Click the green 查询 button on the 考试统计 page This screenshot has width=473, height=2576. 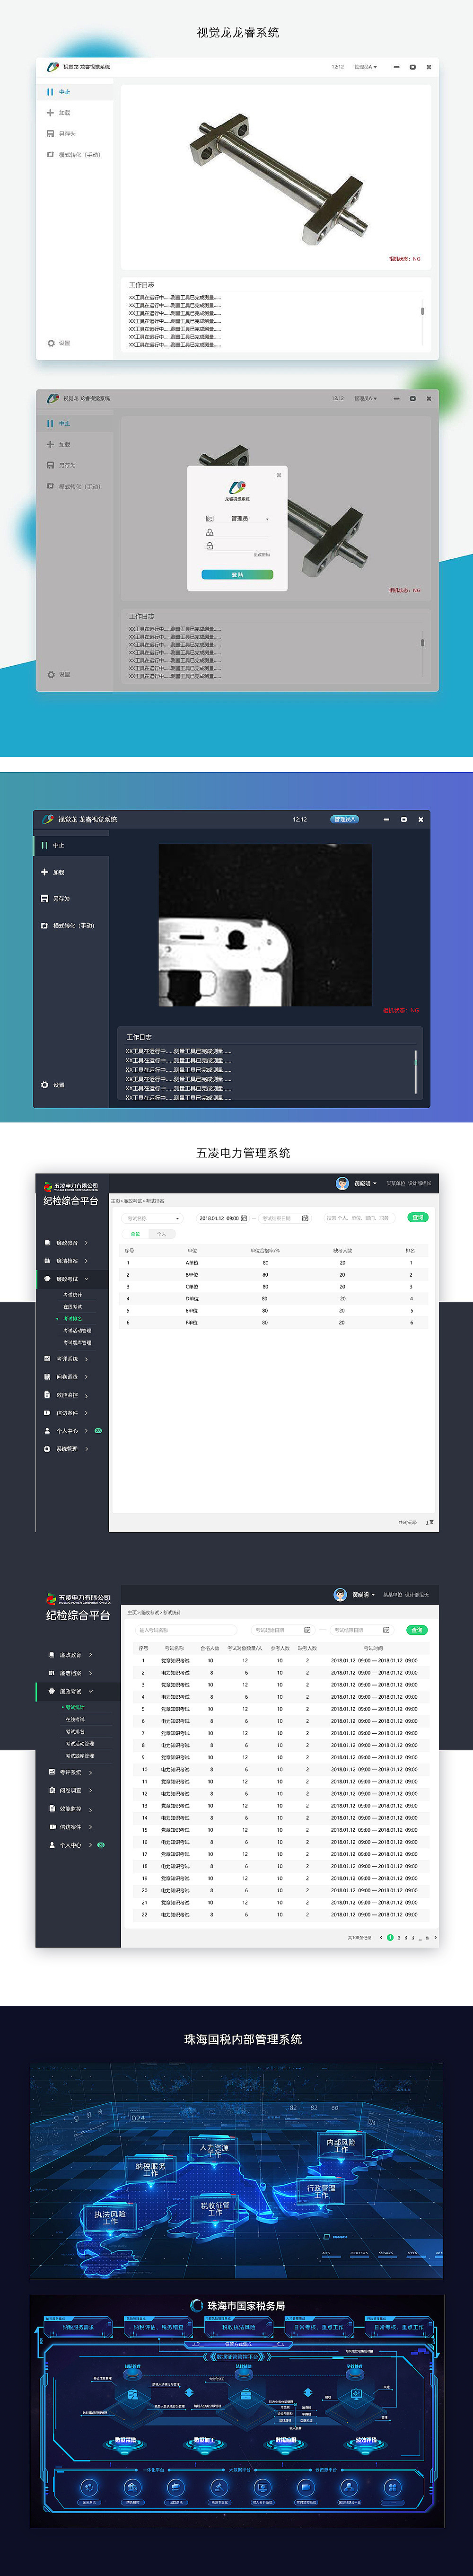417,1630
